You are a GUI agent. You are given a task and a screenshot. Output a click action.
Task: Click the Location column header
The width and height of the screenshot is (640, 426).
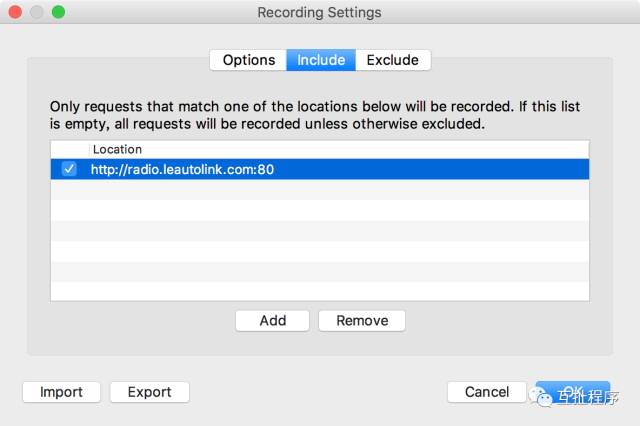(x=117, y=149)
